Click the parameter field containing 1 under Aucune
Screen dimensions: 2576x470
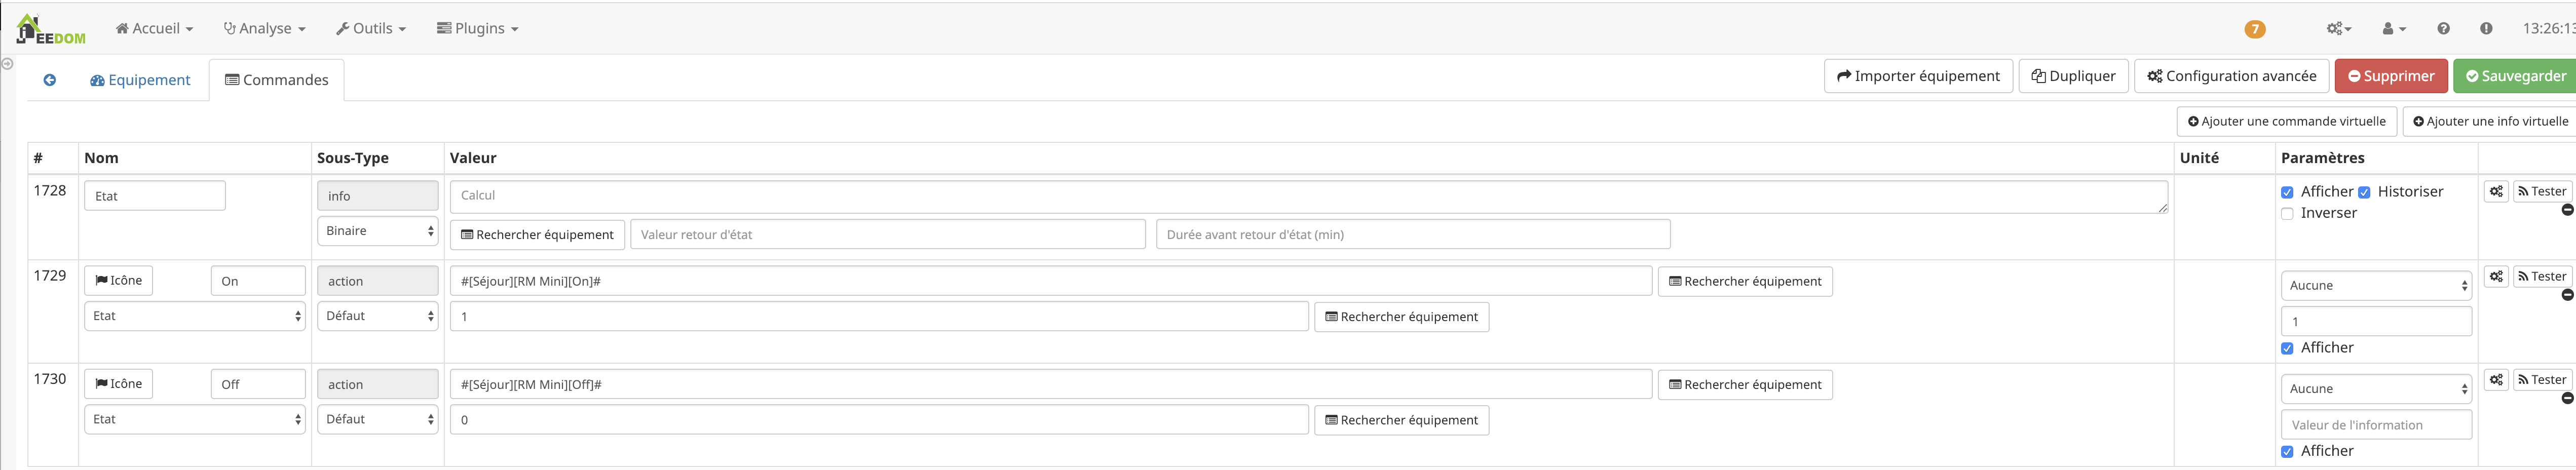[x=2376, y=321]
